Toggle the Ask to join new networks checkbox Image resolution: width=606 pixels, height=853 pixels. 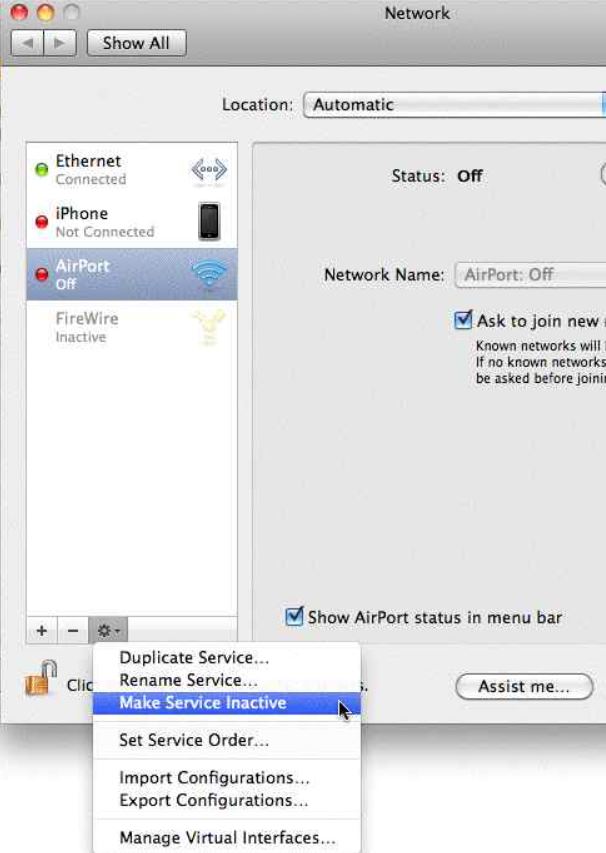(463, 320)
